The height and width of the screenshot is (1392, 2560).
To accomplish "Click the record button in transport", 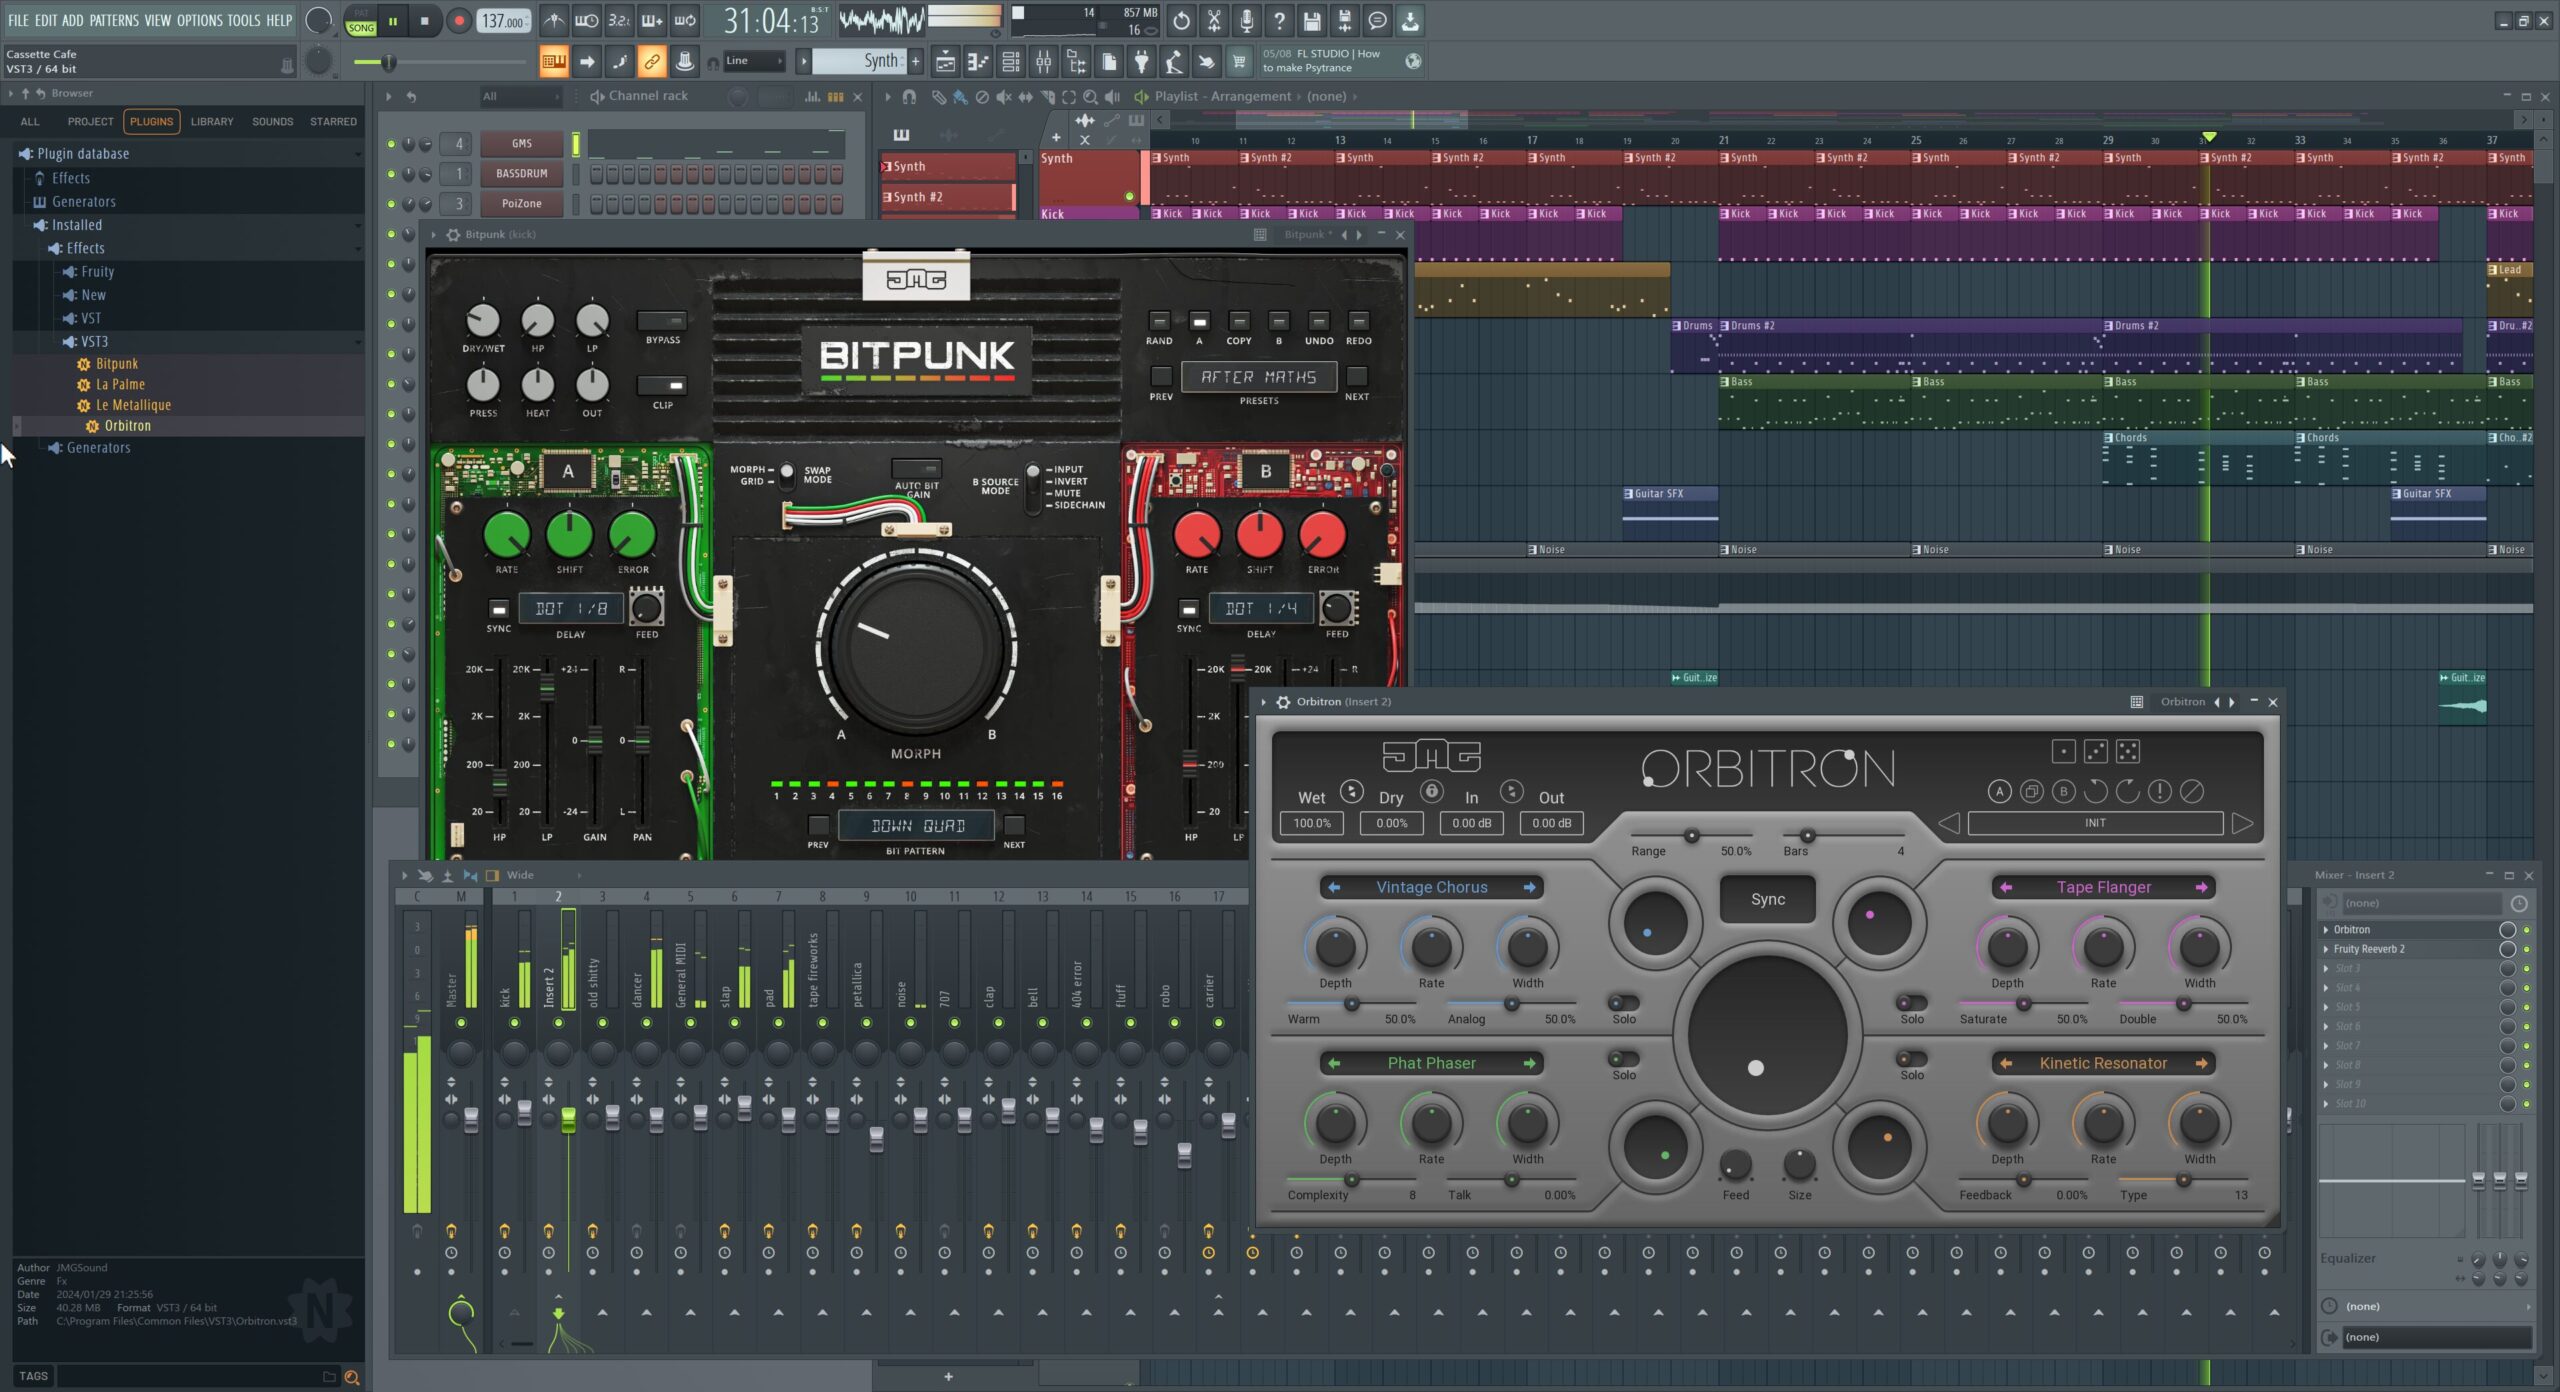I will (459, 20).
